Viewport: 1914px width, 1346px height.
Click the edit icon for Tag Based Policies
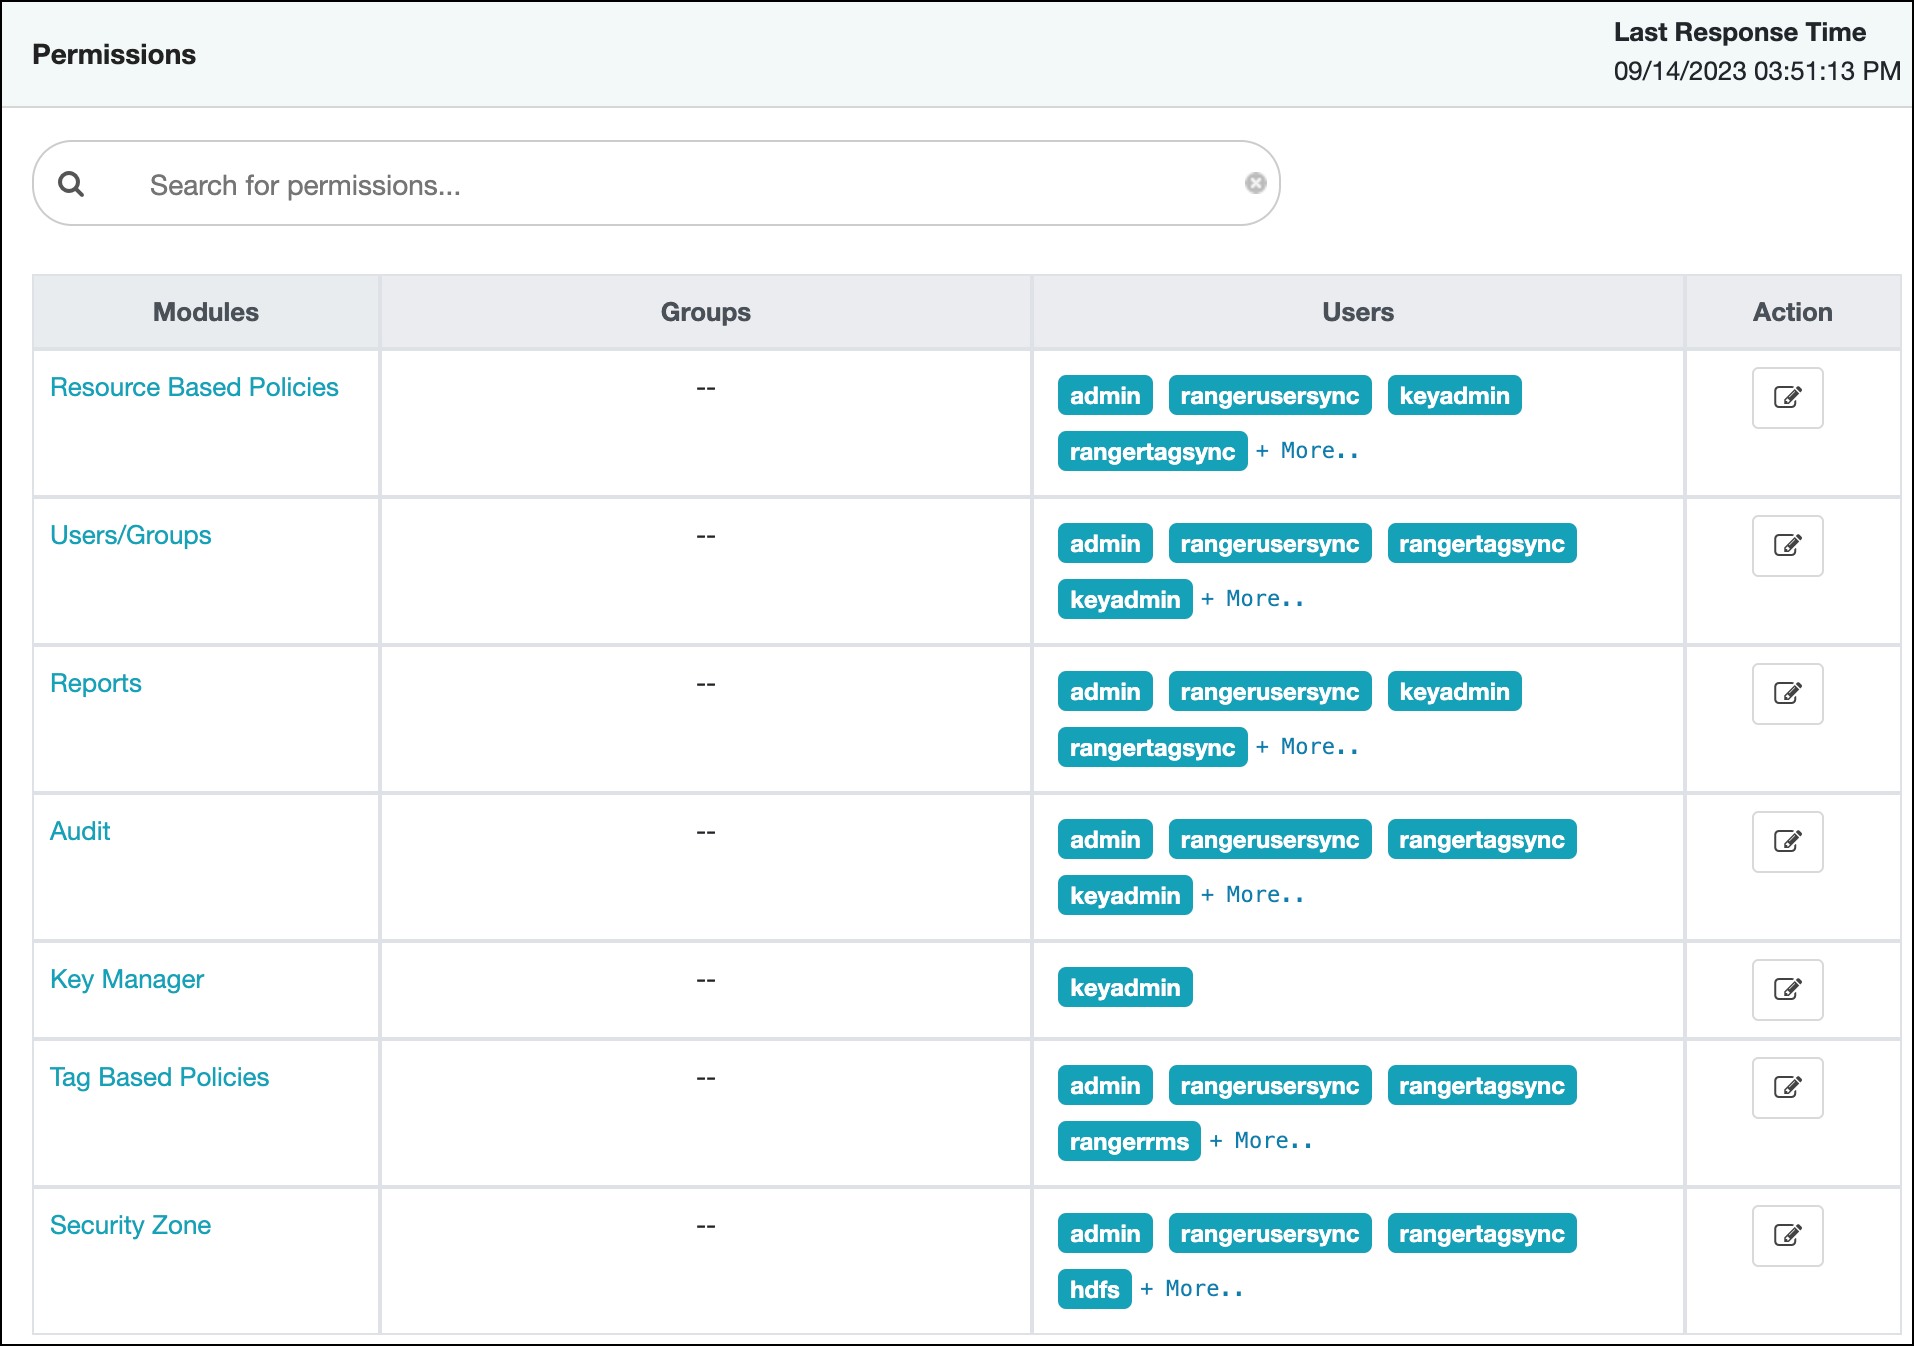click(x=1787, y=1088)
